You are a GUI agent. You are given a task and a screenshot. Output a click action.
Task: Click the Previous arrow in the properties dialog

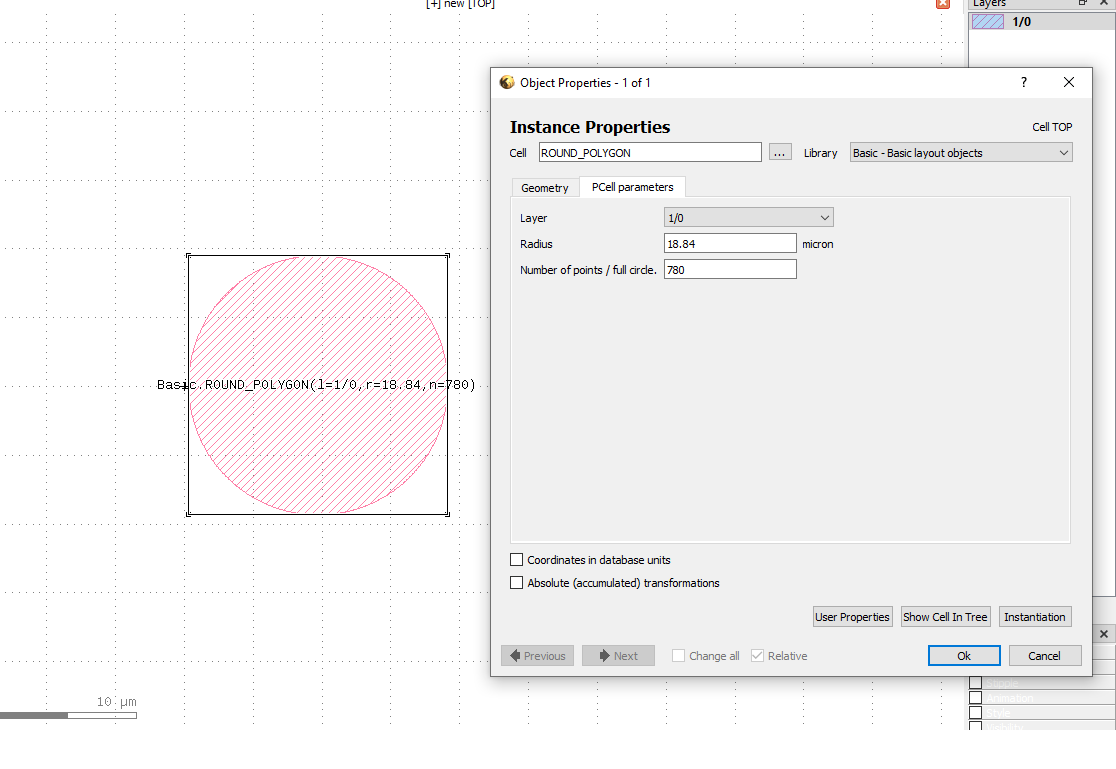tap(537, 655)
